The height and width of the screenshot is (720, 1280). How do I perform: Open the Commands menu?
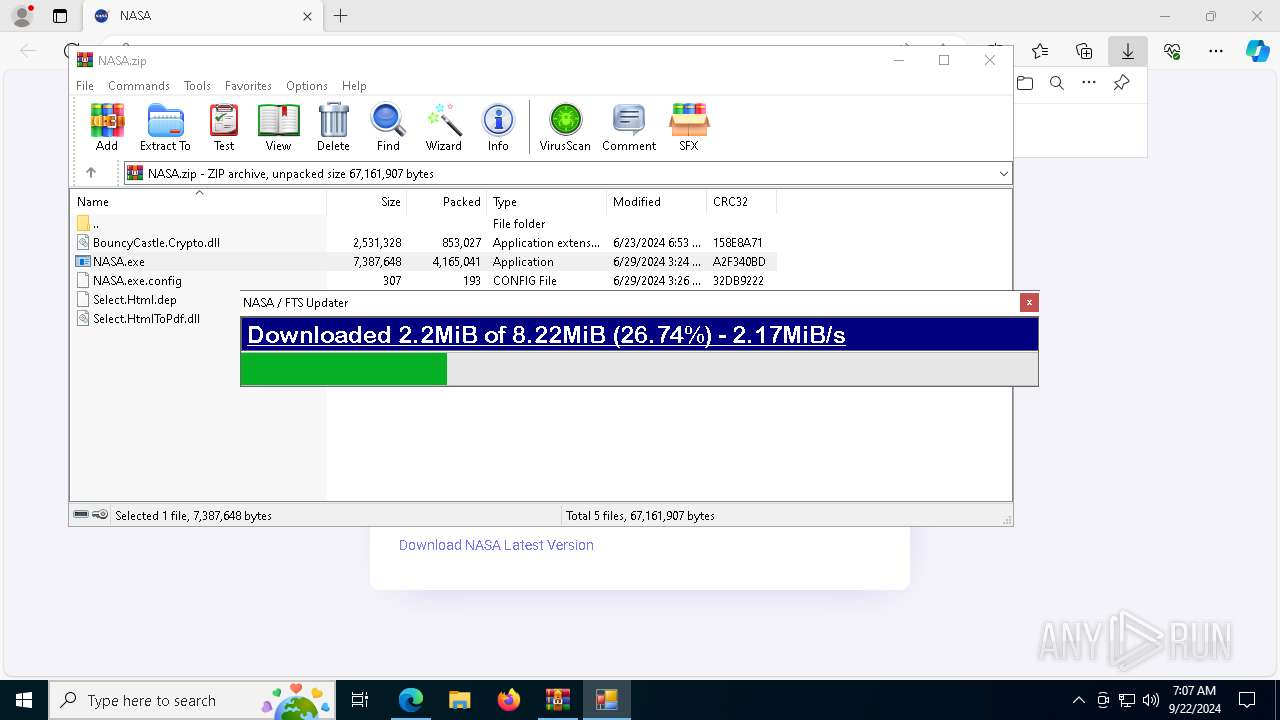click(x=139, y=86)
